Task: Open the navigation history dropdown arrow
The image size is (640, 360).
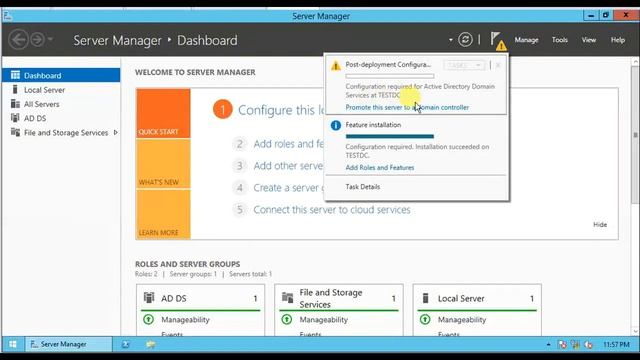Action: click(50, 40)
